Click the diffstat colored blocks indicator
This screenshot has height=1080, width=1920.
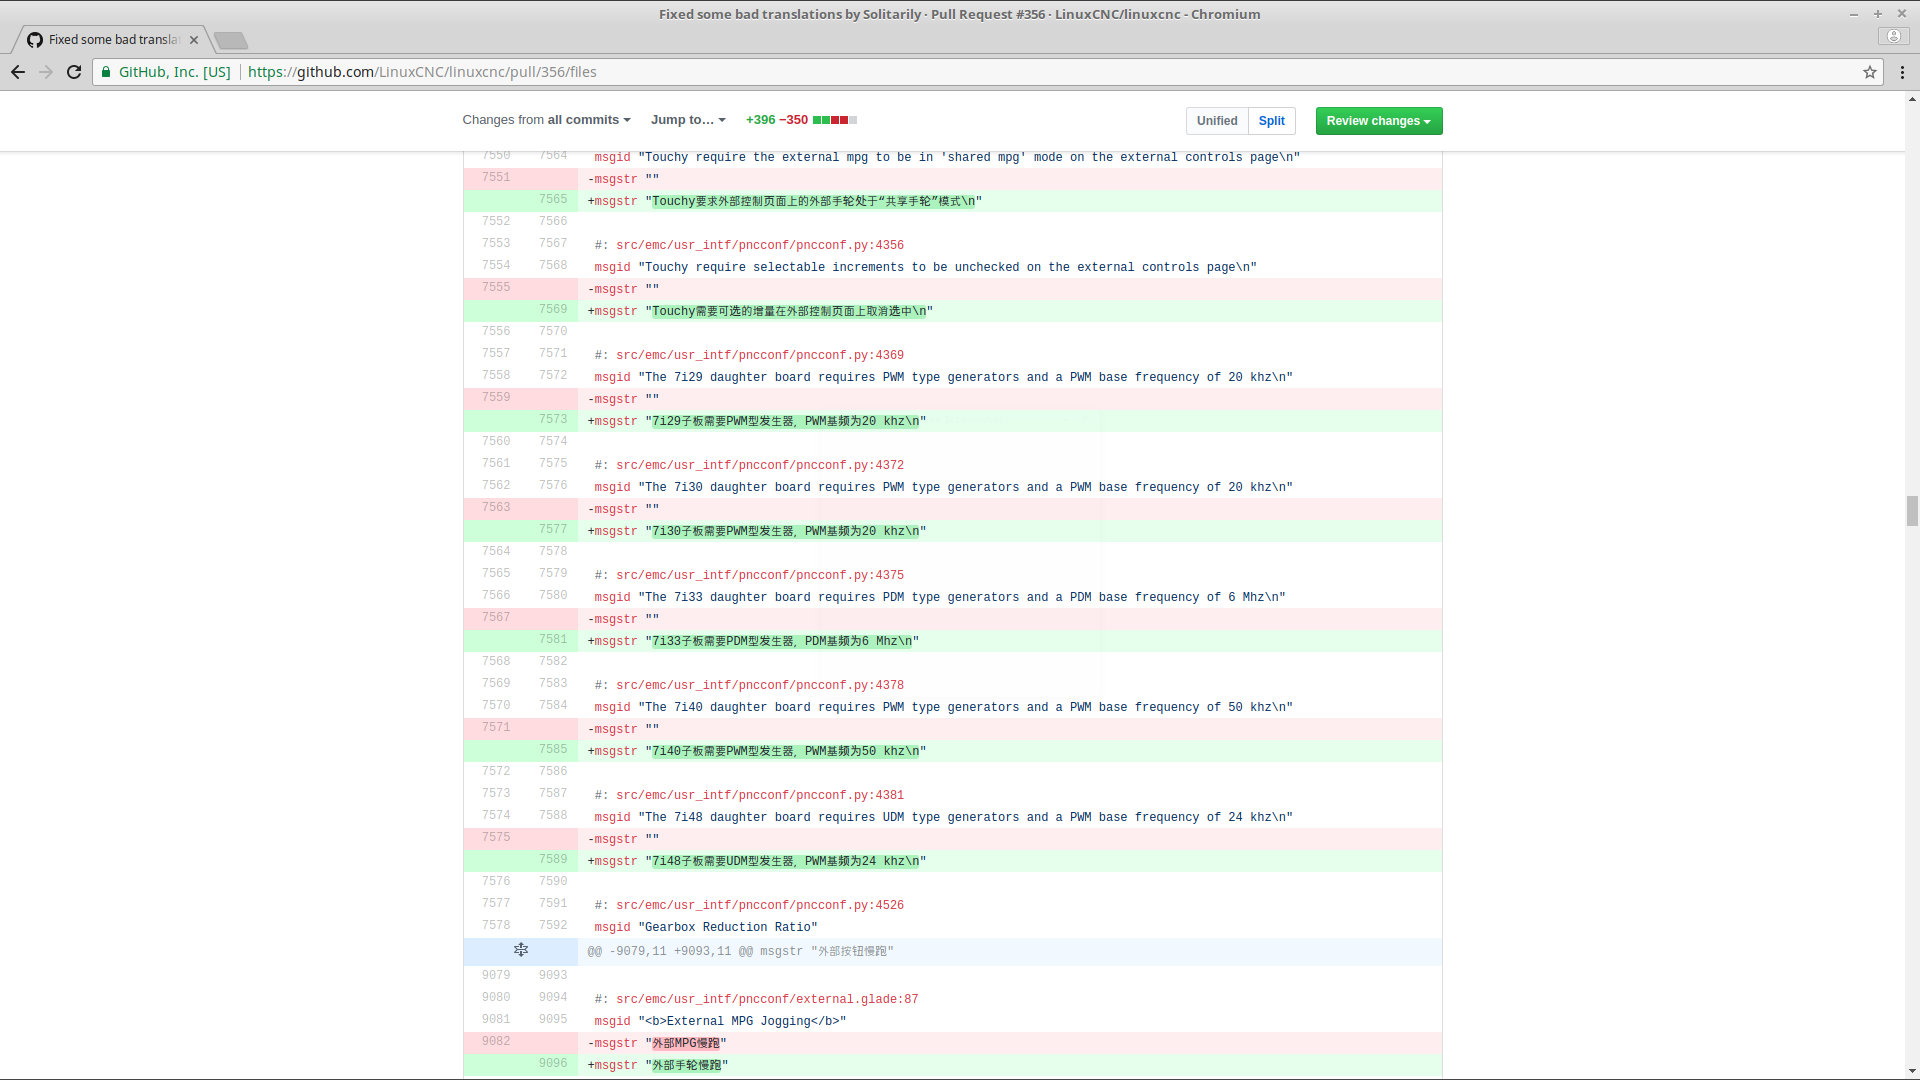pyautogui.click(x=835, y=120)
